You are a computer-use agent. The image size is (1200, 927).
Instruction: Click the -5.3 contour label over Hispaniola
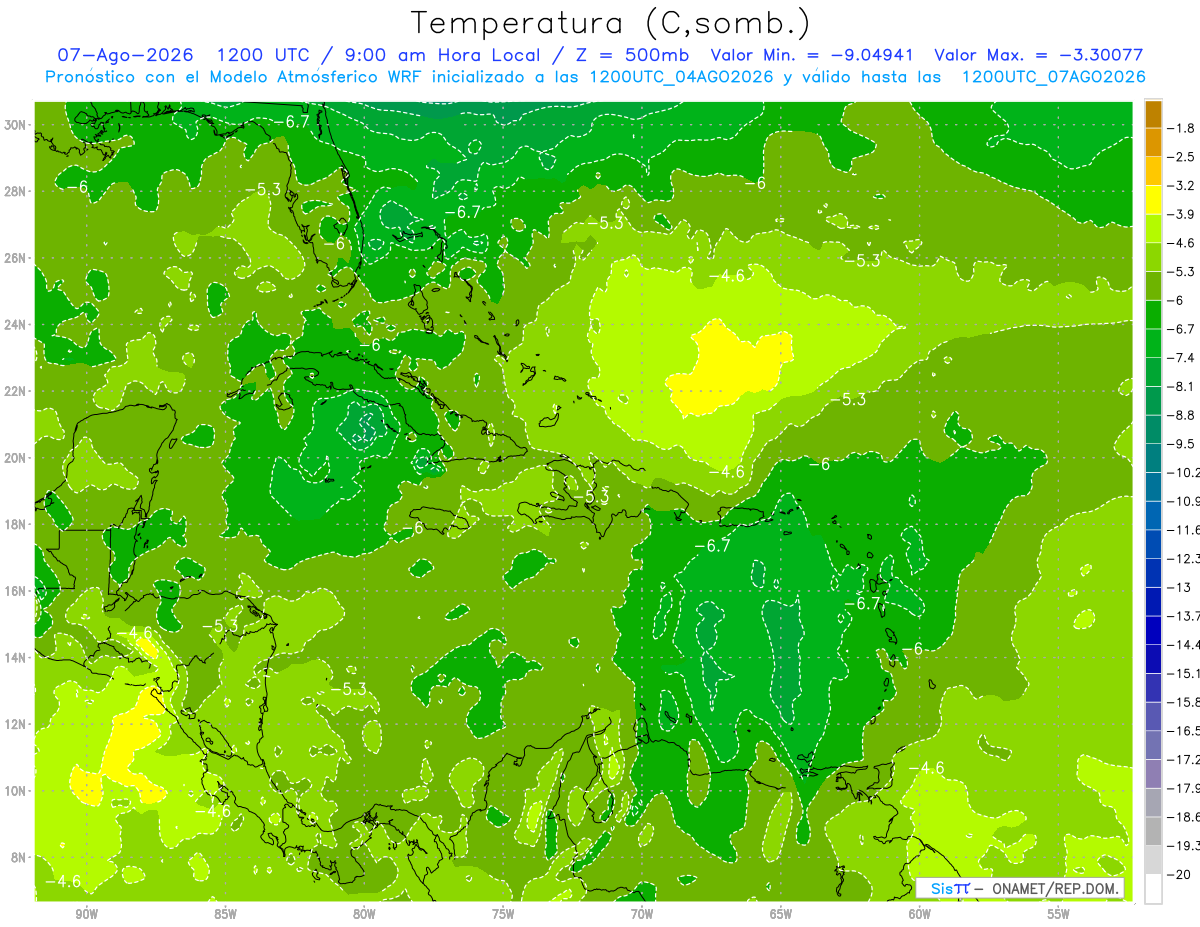tap(591, 497)
